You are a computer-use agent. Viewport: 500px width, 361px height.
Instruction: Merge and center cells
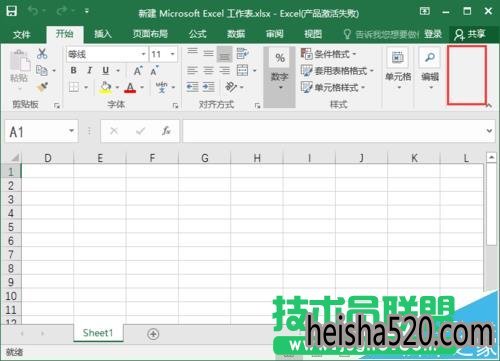tap(242, 70)
